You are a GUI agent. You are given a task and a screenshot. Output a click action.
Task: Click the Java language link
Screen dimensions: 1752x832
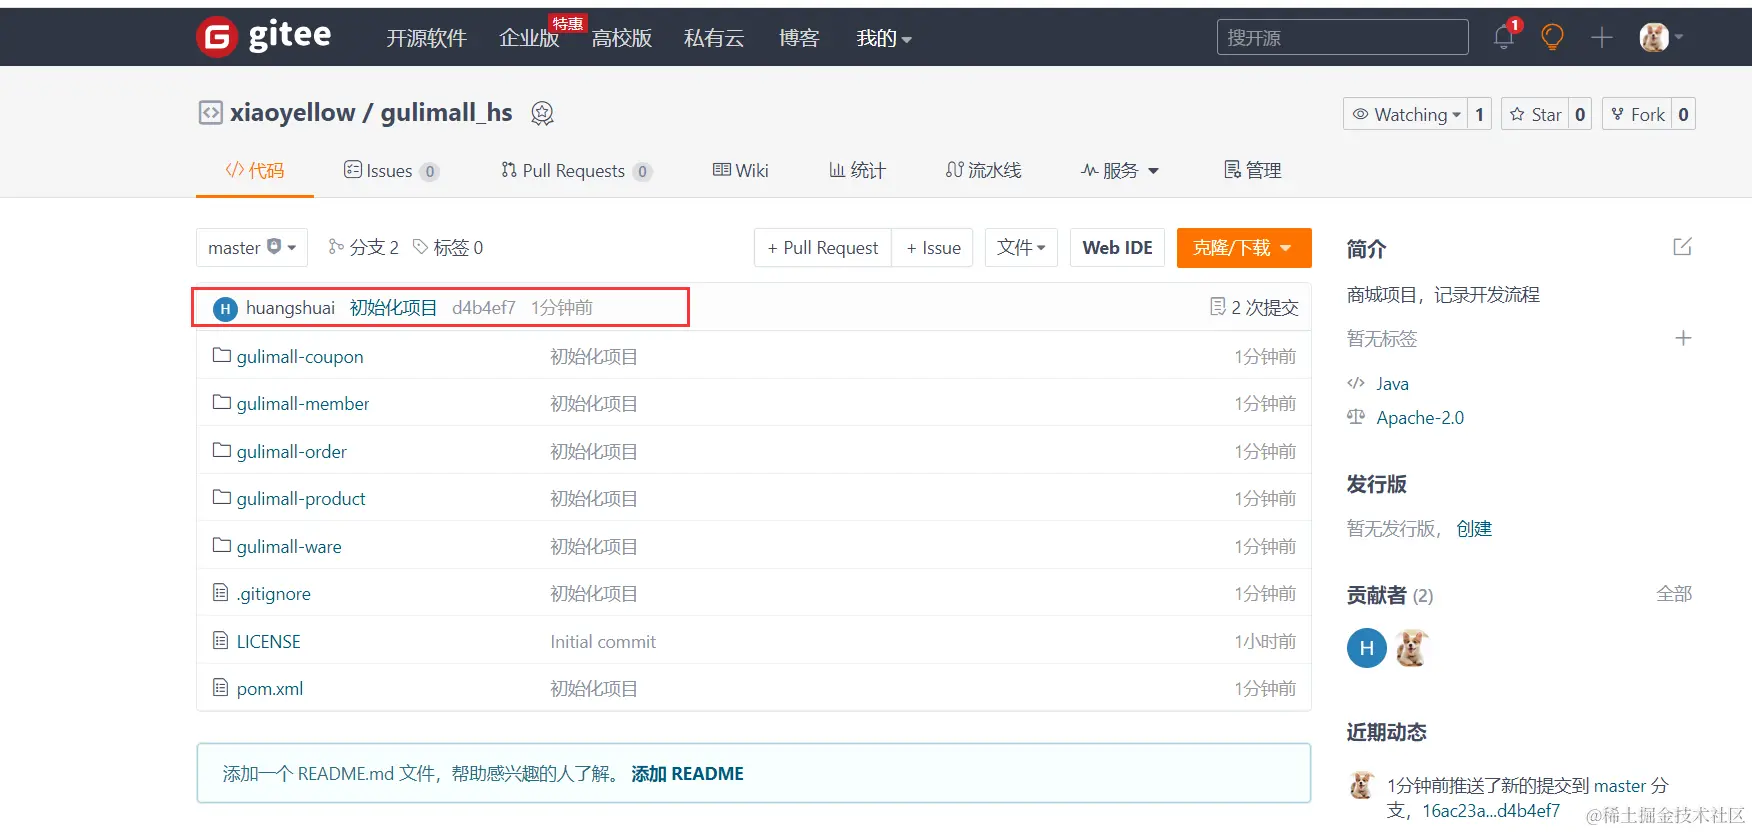[x=1392, y=384]
